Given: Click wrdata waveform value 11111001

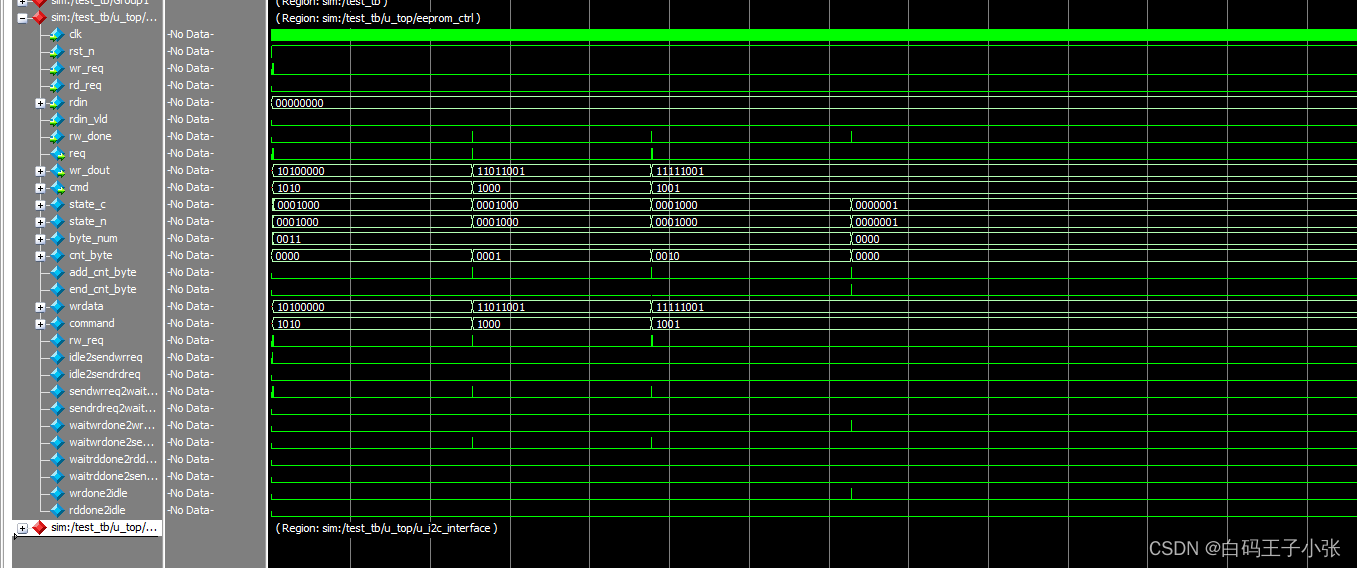Looking at the screenshot, I should coord(680,307).
